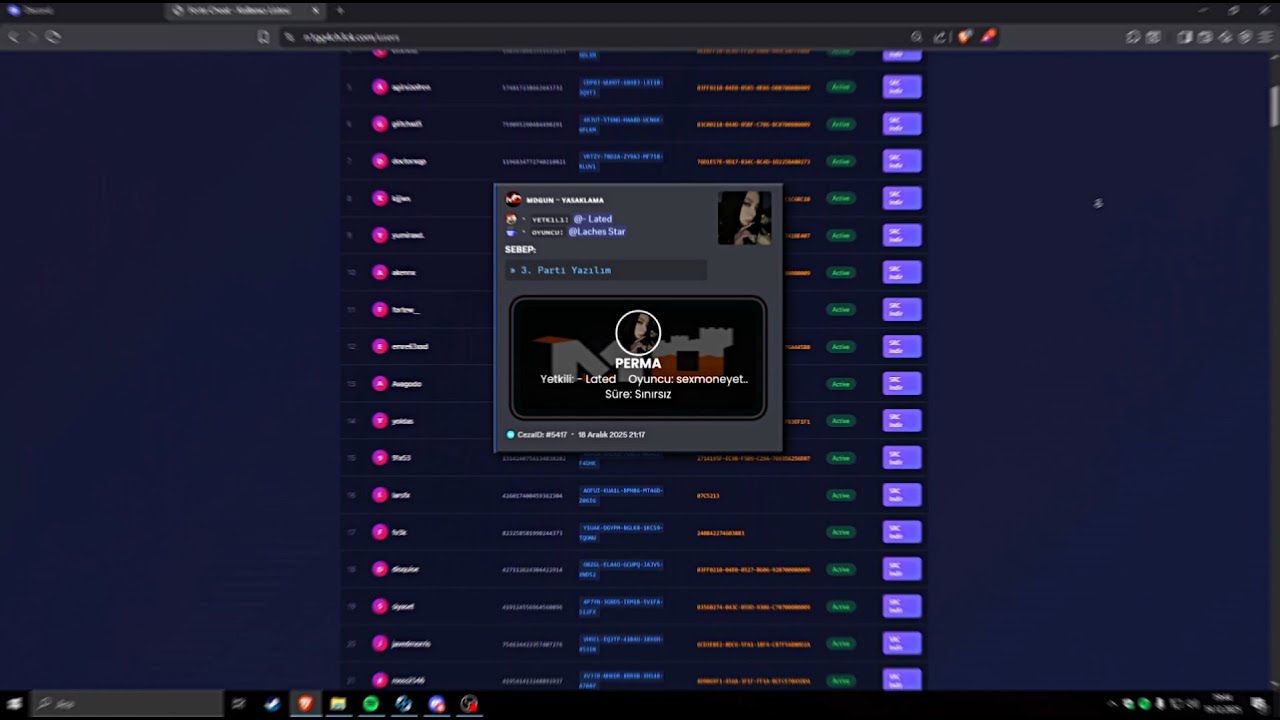Click username 'emre63xxd' in the table

click(410, 347)
